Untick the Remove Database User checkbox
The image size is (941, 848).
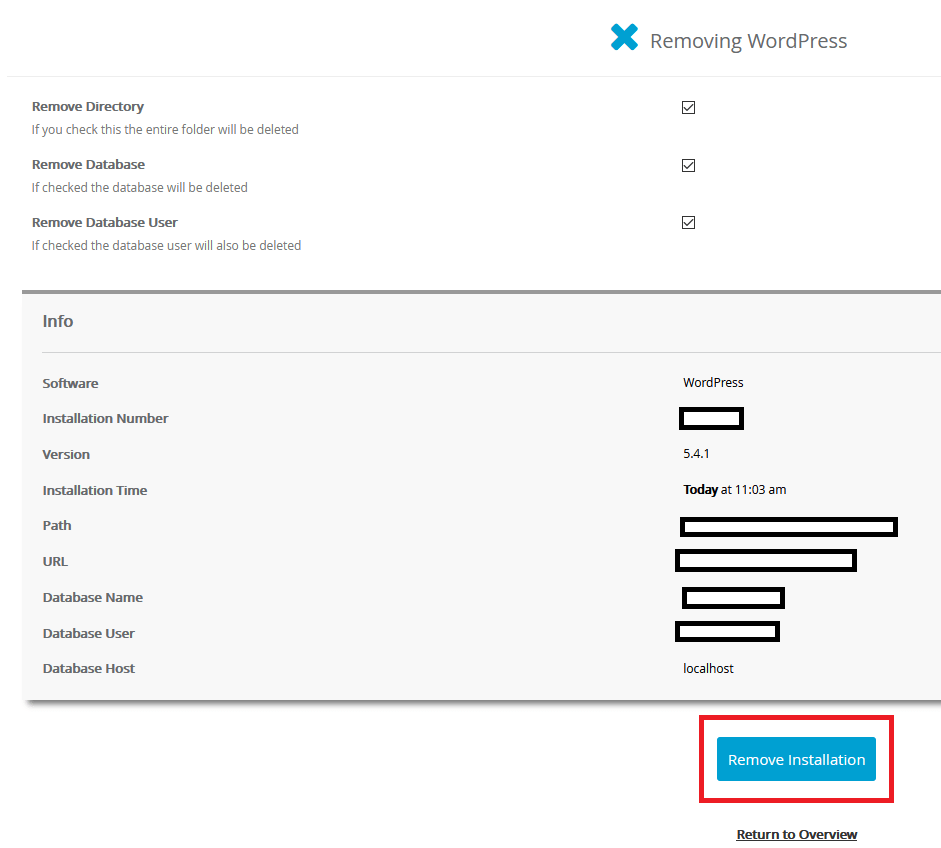pos(688,223)
